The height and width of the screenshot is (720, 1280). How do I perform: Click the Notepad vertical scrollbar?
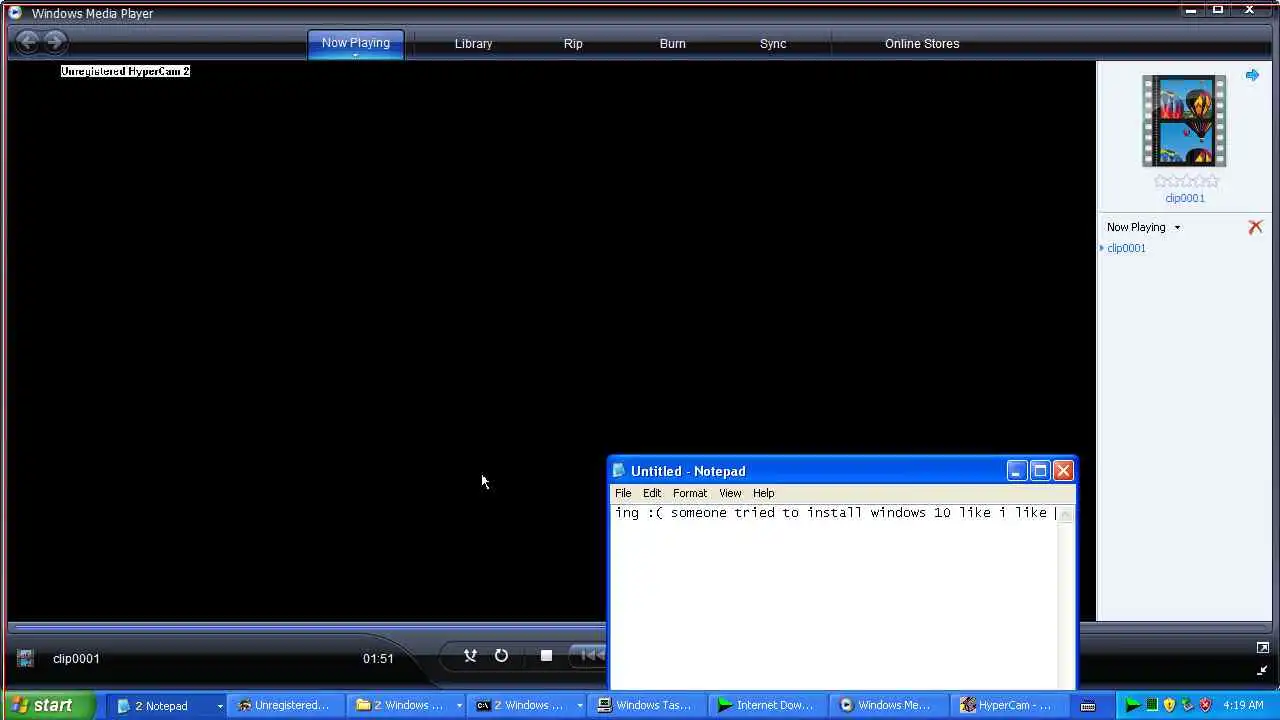click(x=1066, y=596)
